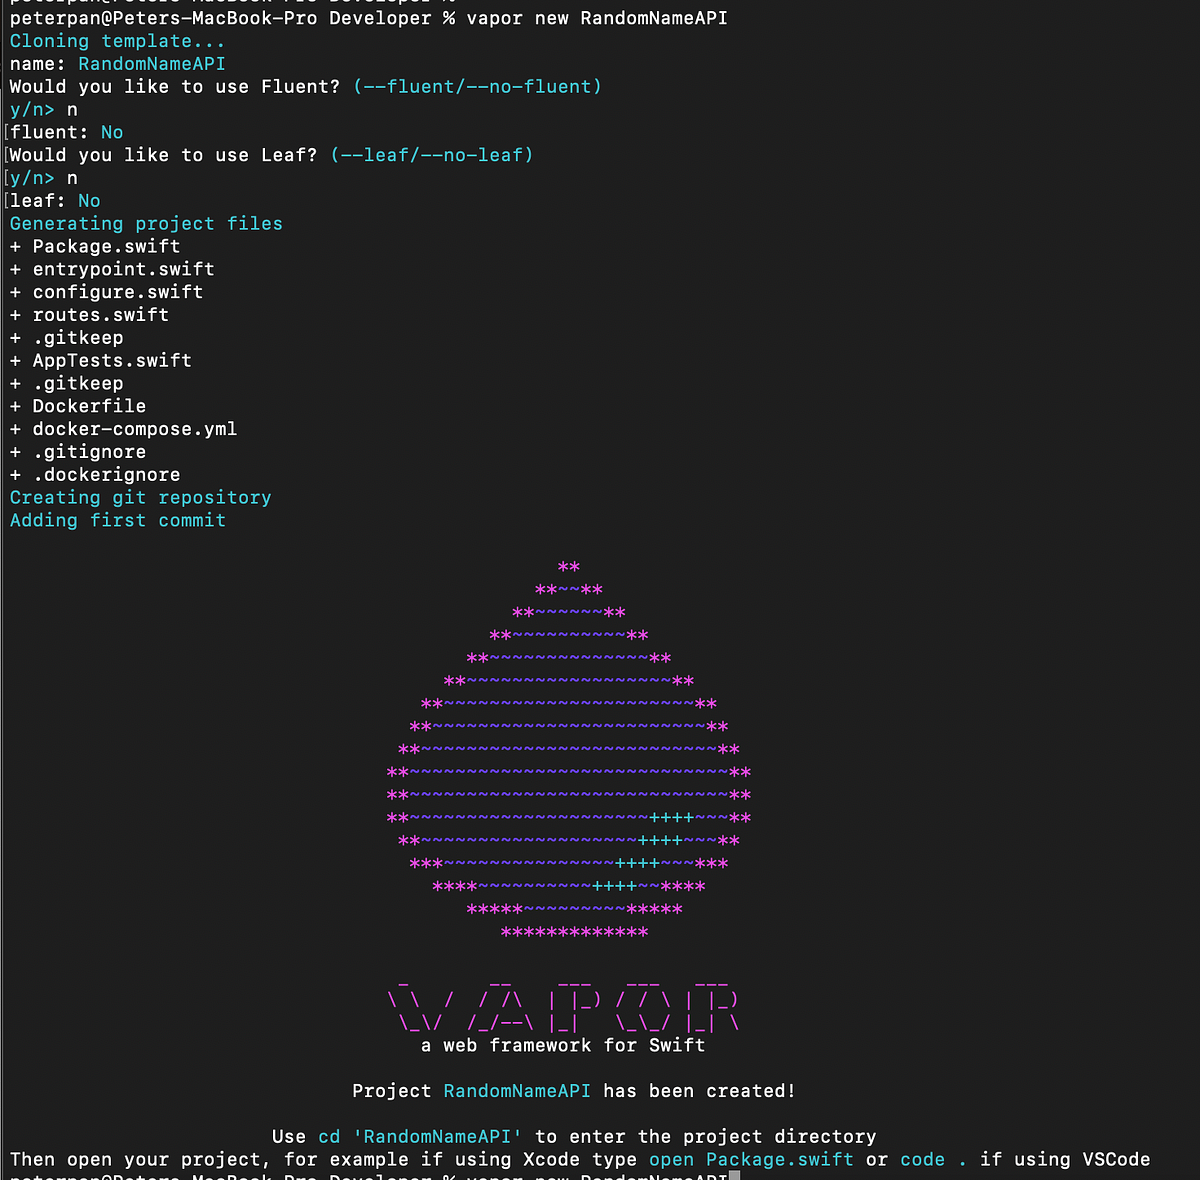Click the --leaf/--no-leaf option hint
The height and width of the screenshot is (1180, 1200).
pyautogui.click(x=434, y=154)
